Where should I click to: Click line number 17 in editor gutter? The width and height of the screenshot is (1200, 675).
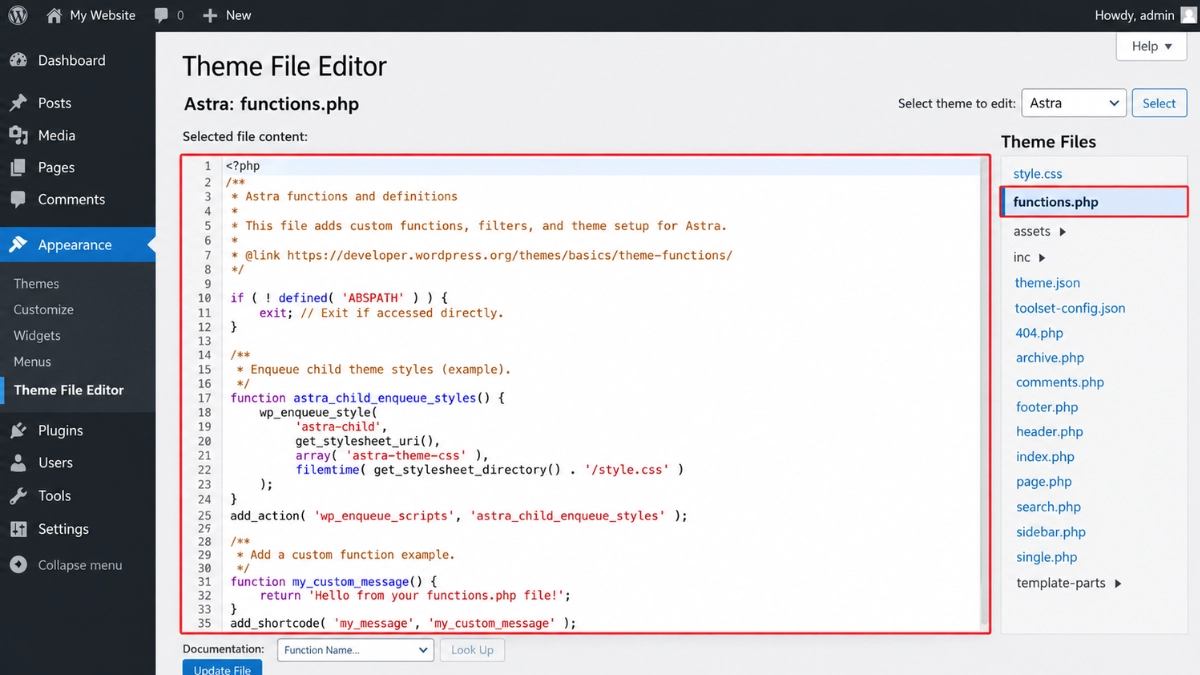pos(205,398)
